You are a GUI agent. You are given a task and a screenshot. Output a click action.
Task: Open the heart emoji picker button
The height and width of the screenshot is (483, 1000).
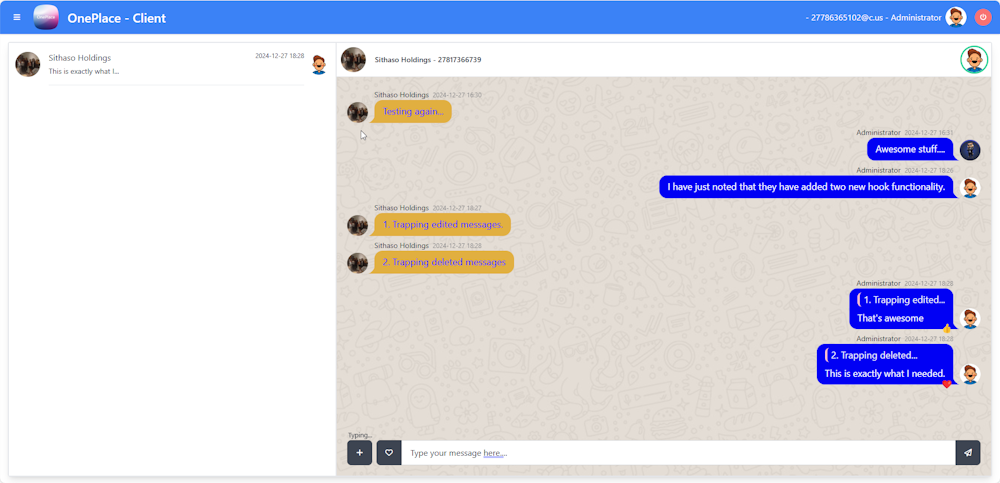click(389, 452)
